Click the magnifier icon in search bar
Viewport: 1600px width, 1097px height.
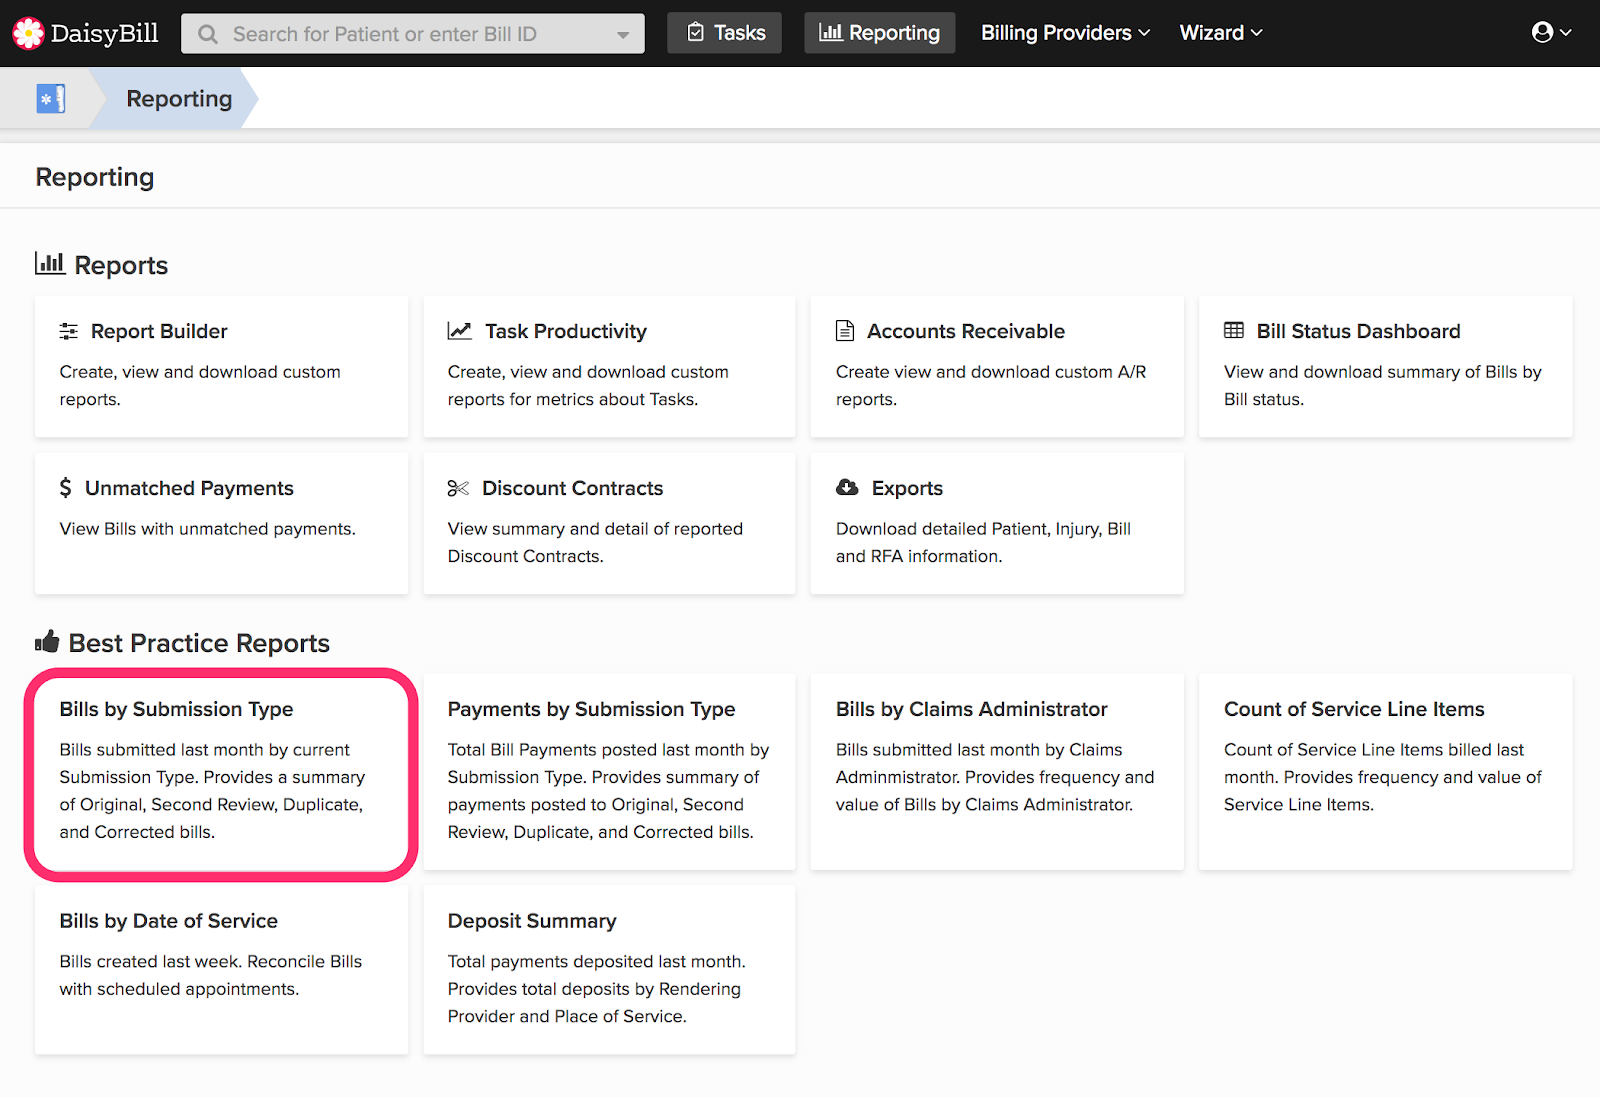(208, 34)
